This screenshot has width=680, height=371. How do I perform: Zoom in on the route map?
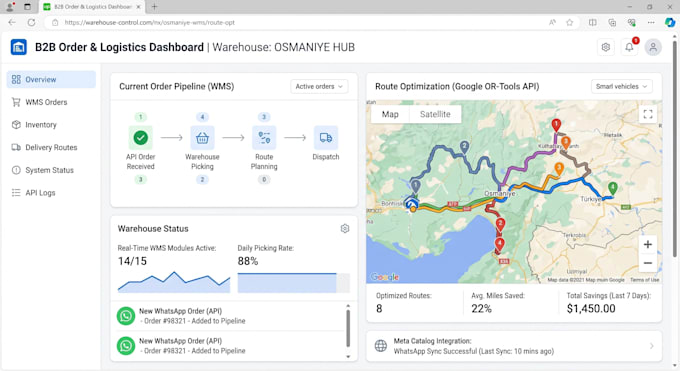pos(647,244)
